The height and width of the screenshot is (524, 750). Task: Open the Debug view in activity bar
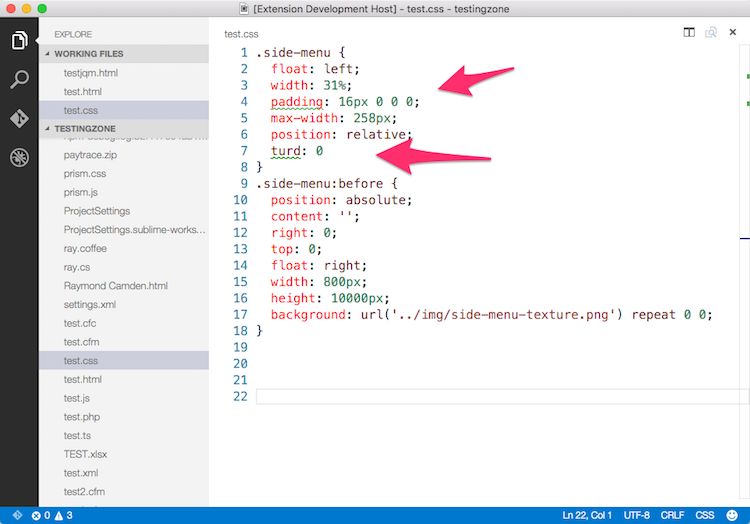(x=19, y=157)
